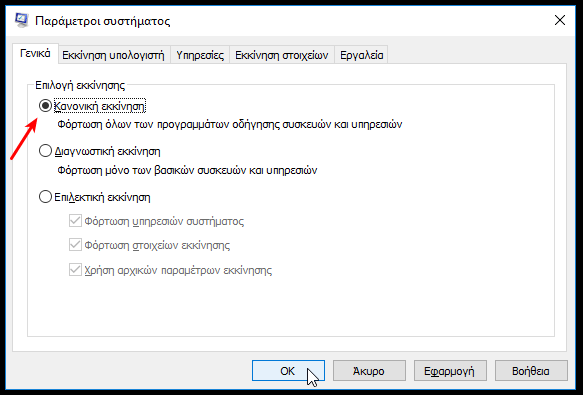Confirm with the OK button

click(288, 370)
